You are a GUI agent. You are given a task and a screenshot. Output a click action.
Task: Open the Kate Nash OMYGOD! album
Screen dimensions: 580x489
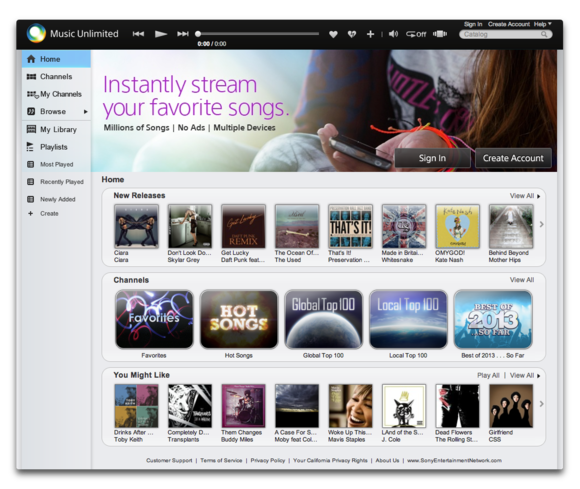click(457, 226)
